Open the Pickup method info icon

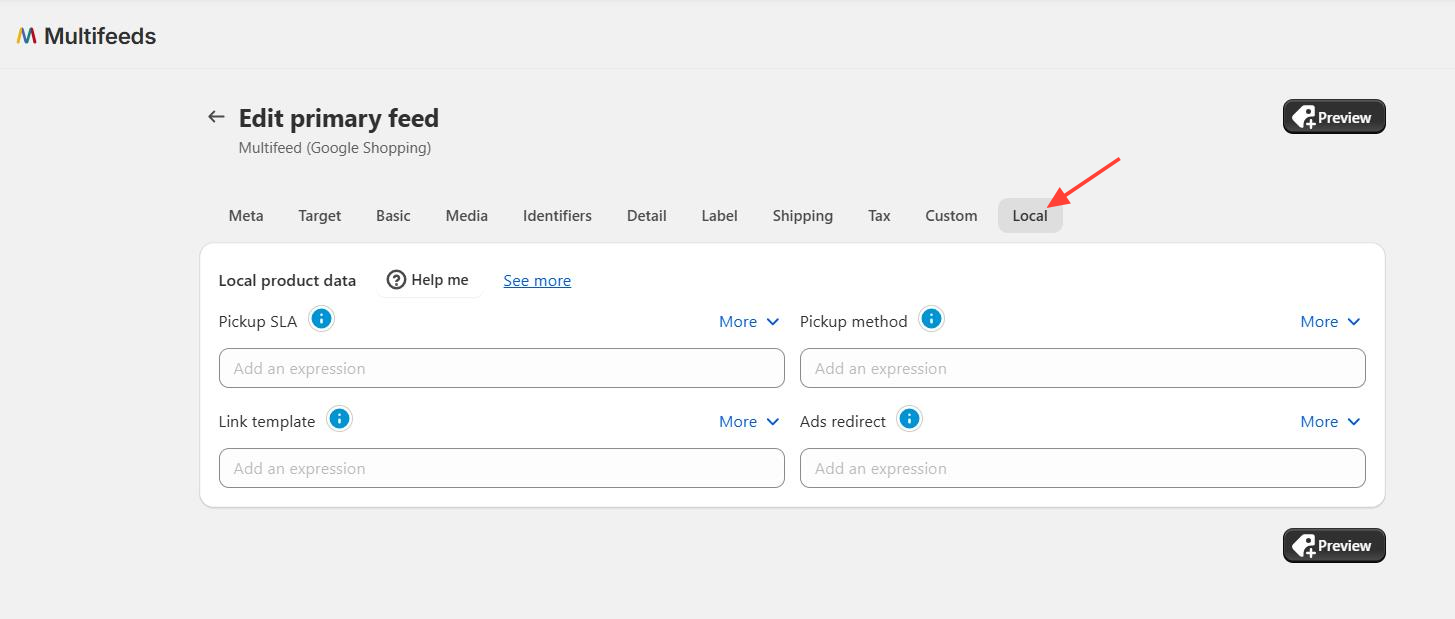pyautogui.click(x=931, y=319)
